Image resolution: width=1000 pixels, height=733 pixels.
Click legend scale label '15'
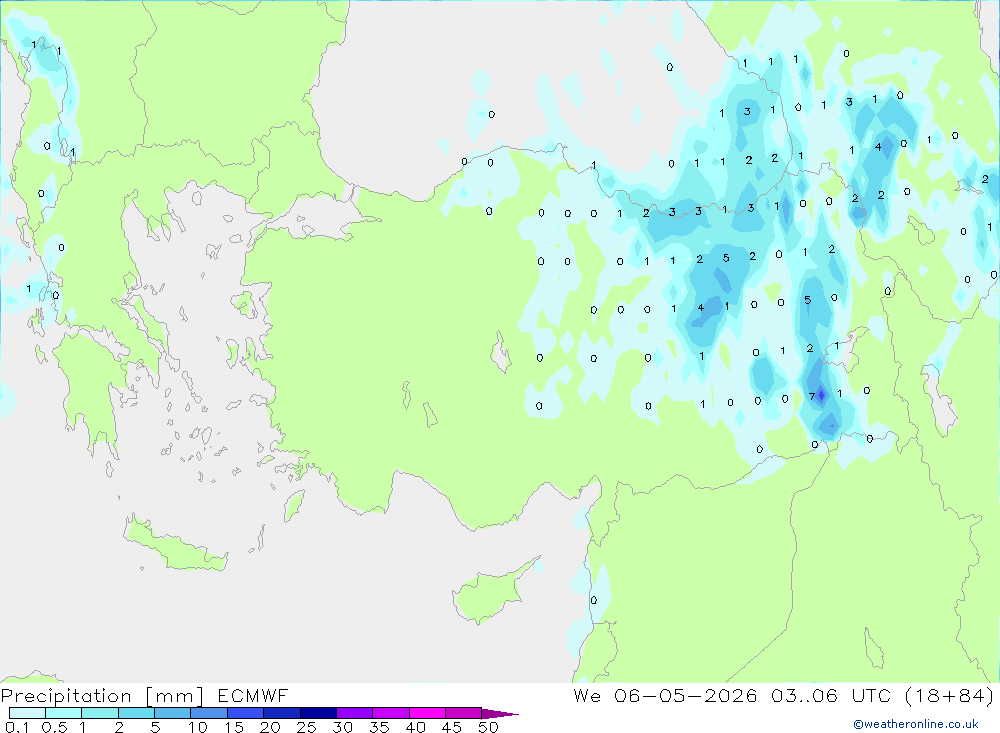234,727
